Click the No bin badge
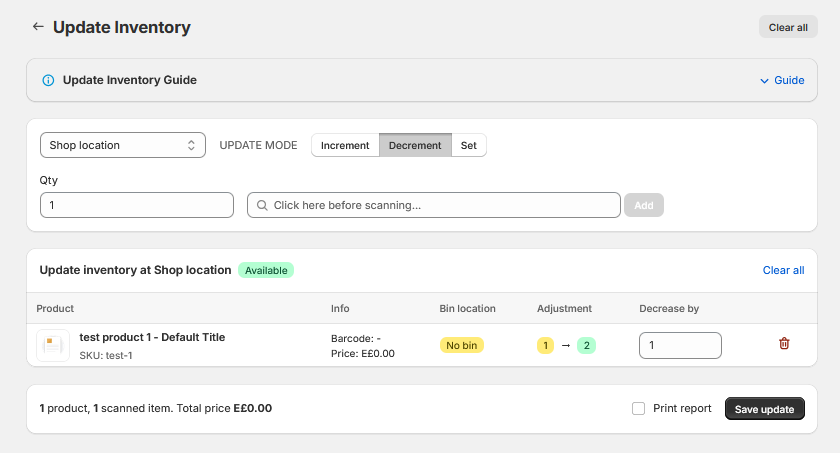The height and width of the screenshot is (453, 840). (x=462, y=345)
